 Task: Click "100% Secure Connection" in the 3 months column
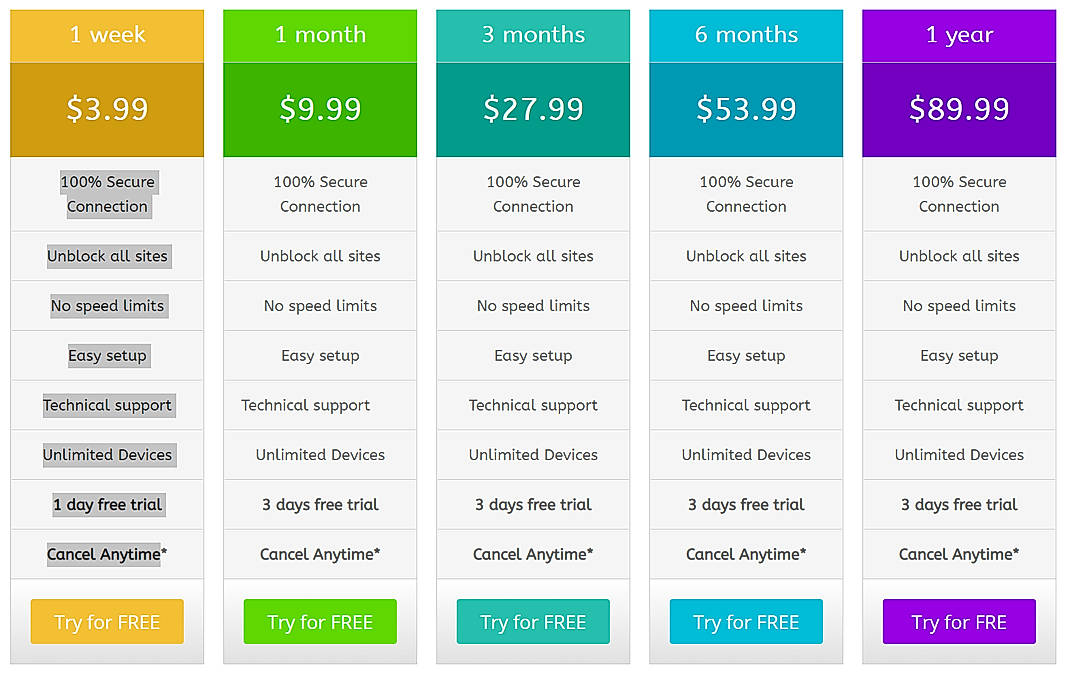point(532,194)
